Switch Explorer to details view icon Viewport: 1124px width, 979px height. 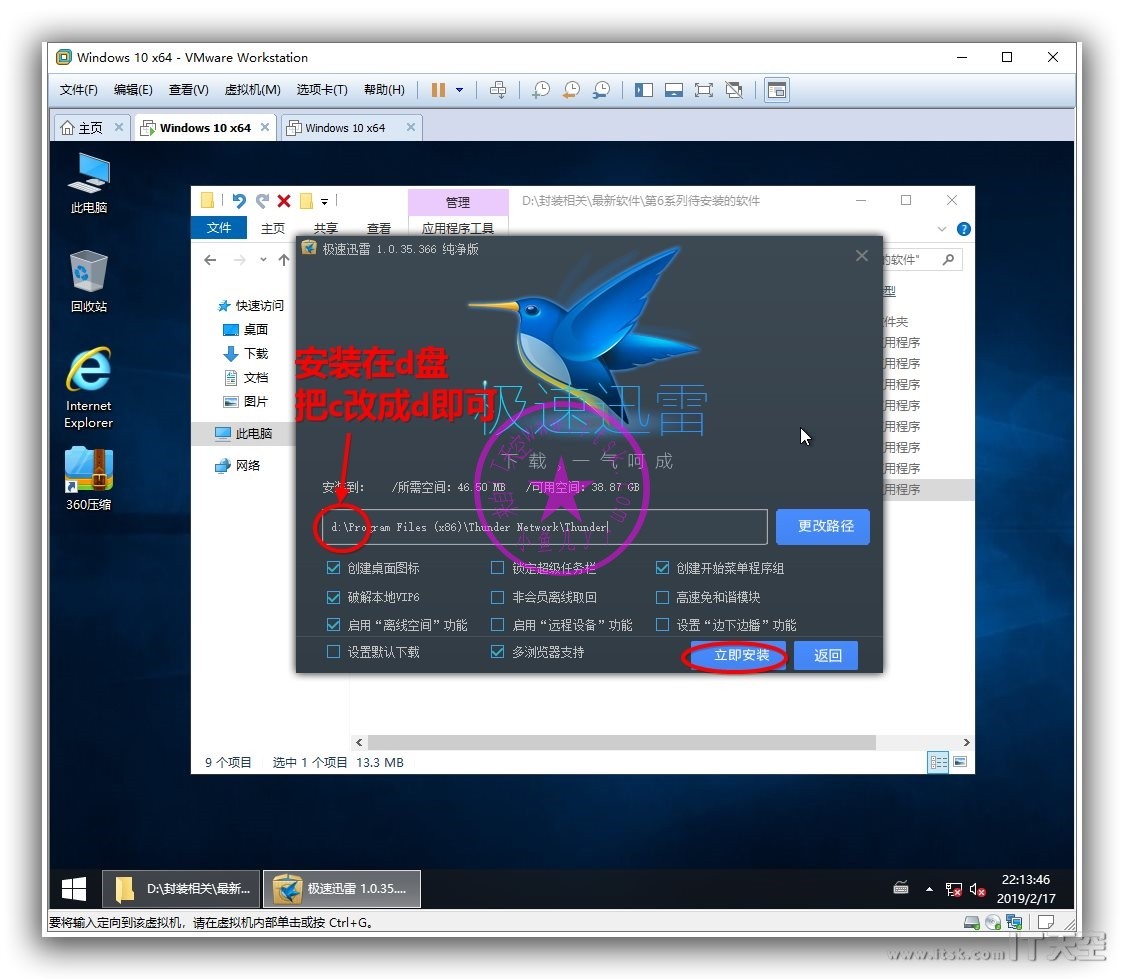(x=938, y=762)
